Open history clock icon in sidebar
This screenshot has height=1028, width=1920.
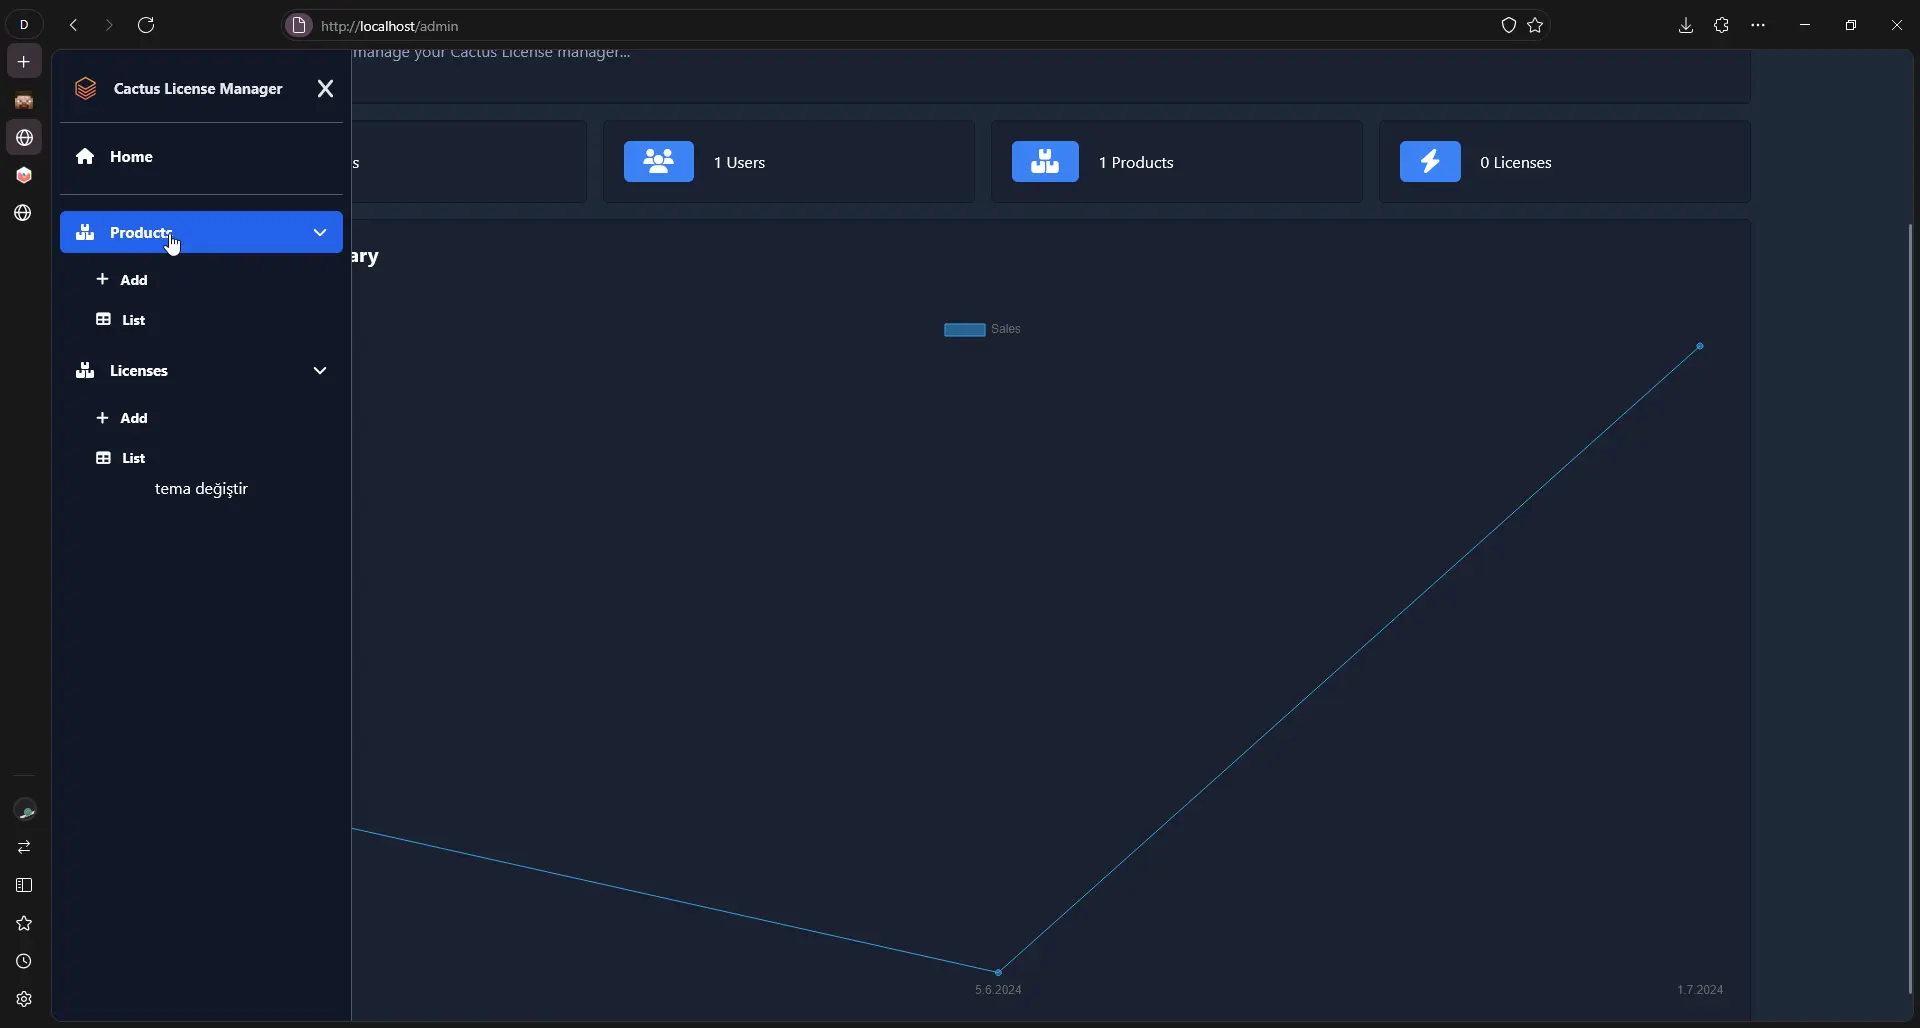(x=24, y=962)
